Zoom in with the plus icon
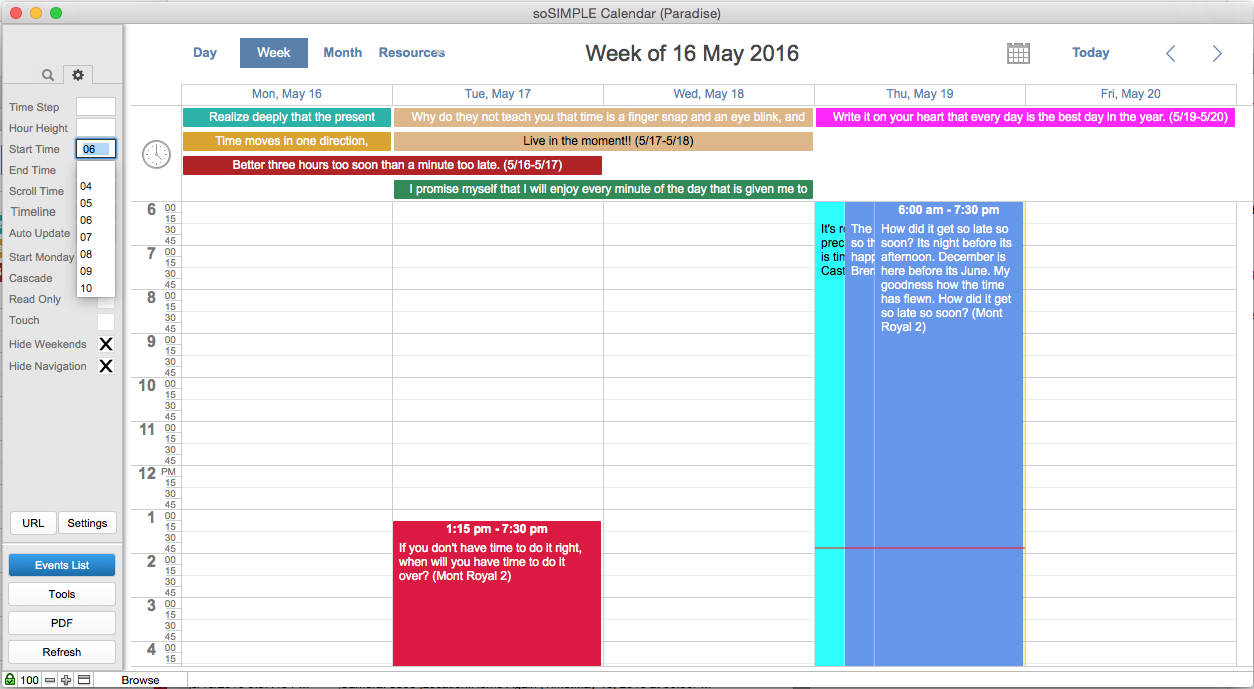This screenshot has height=689, width=1254. point(66,680)
